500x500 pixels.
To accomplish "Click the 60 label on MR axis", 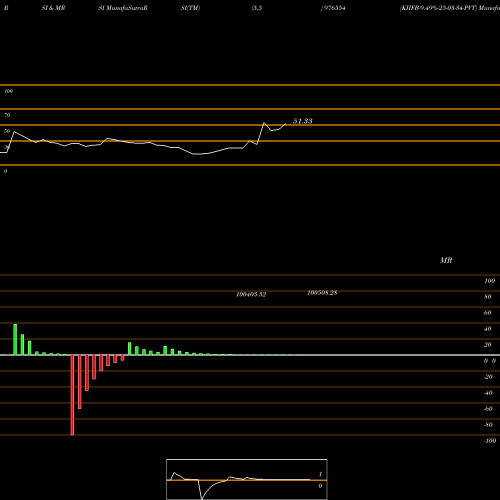I will pos(488,313).
